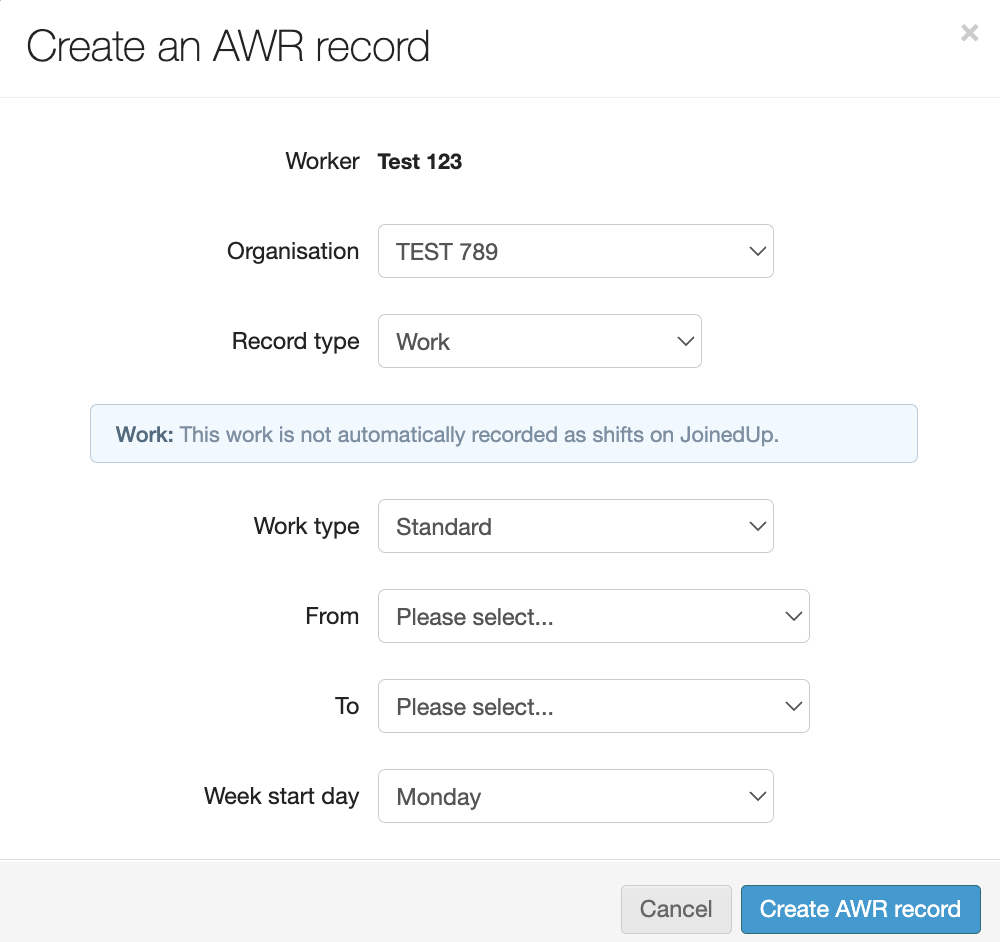
Task: Click the Create AWR record button
Action: tap(860, 909)
